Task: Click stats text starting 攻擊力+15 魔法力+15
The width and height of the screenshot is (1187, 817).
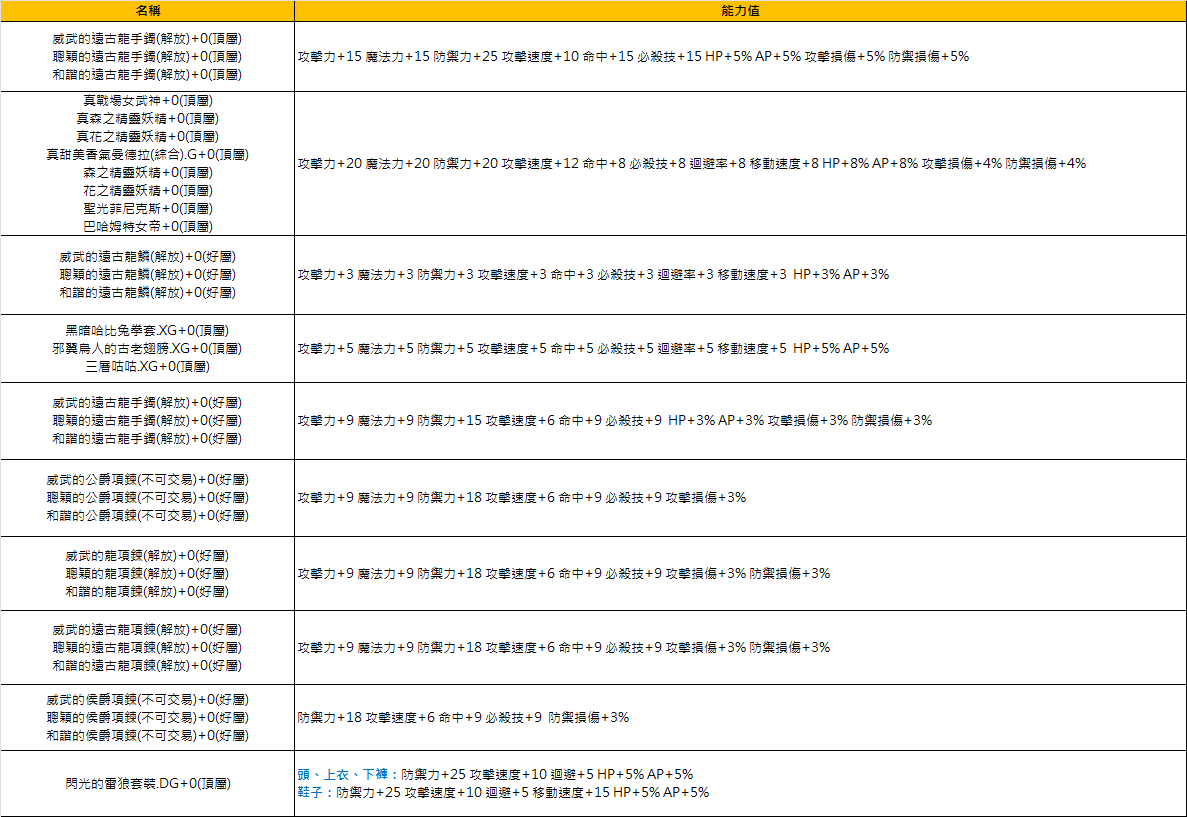Action: (633, 57)
